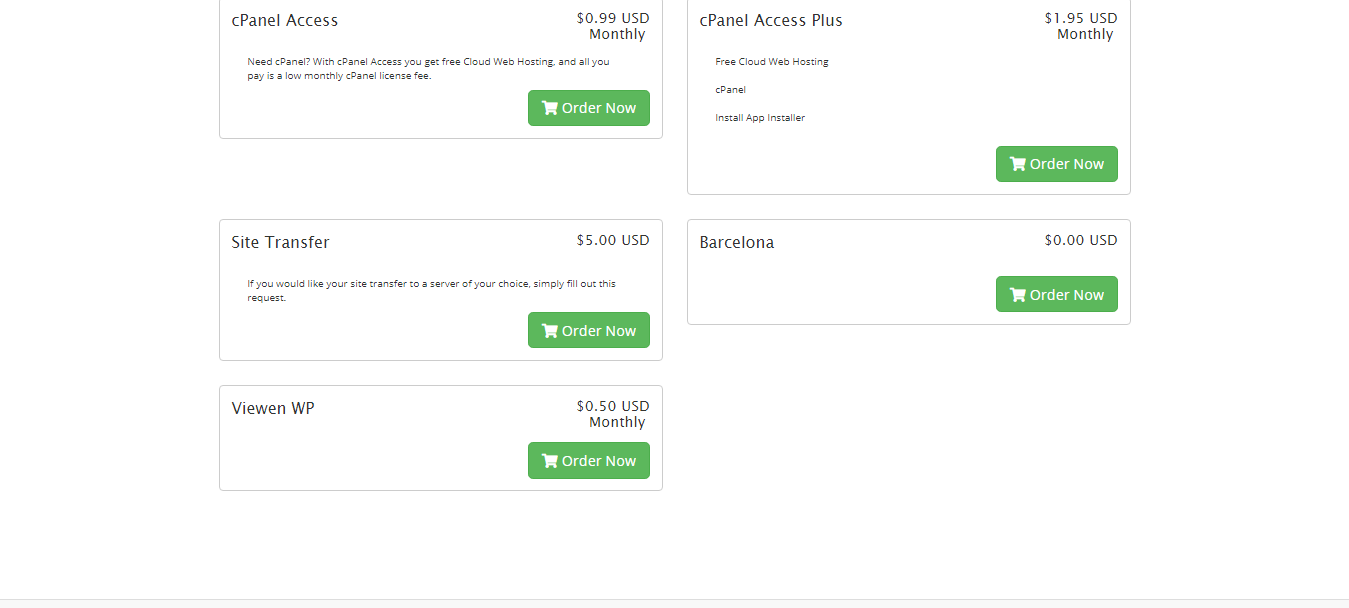The height and width of the screenshot is (608, 1349).
Task: Click the Site Transfer heading
Action: pos(280,242)
